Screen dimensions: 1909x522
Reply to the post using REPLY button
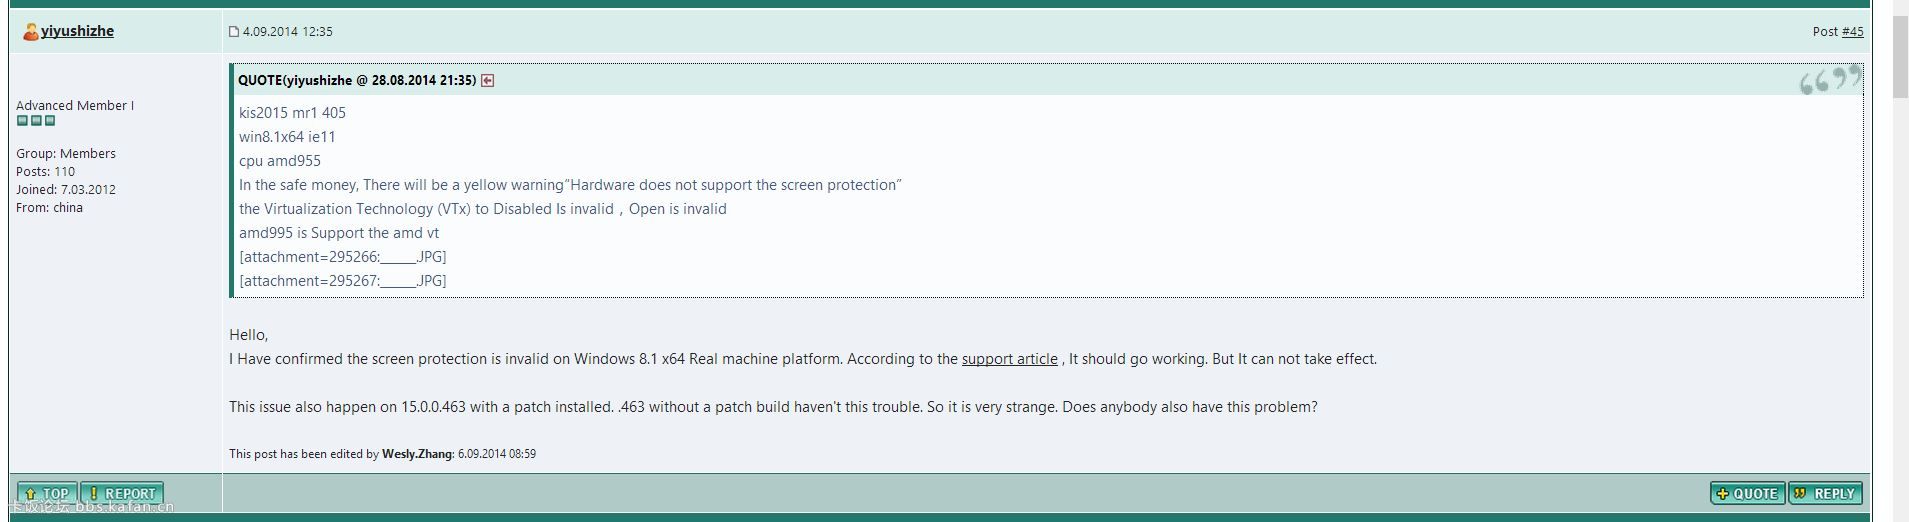point(1825,493)
